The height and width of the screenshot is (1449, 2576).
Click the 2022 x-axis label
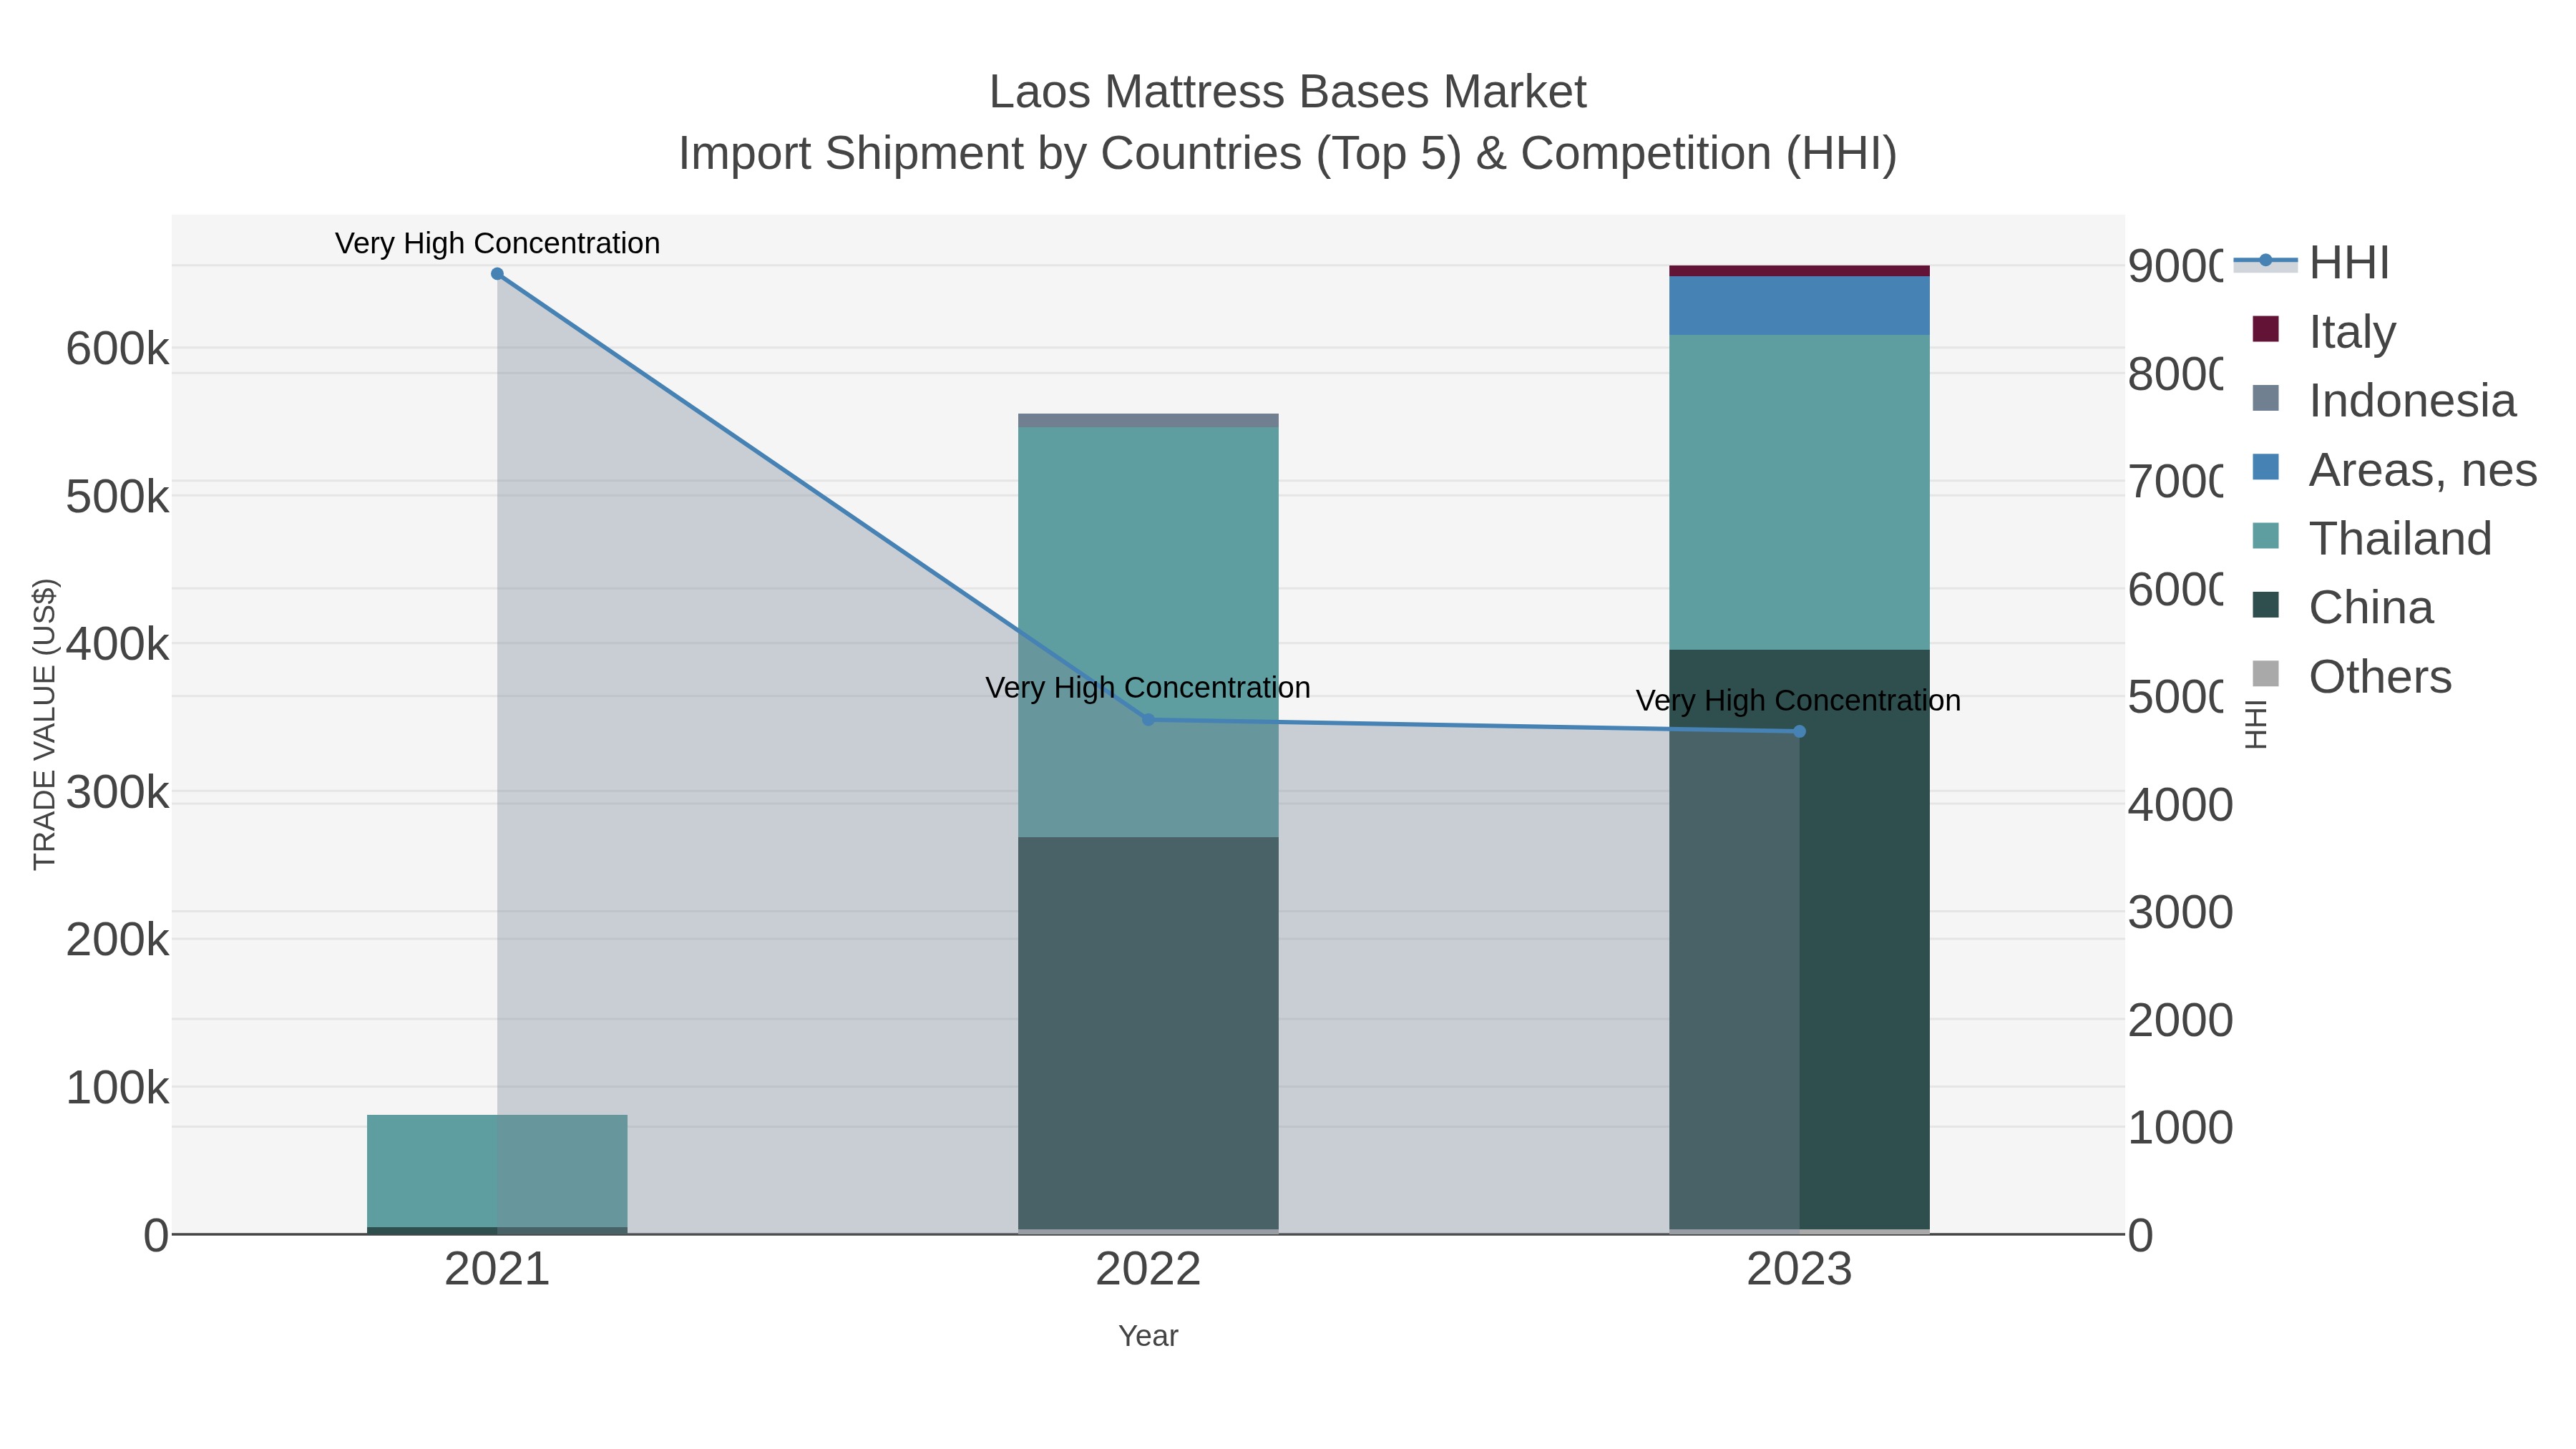tap(1148, 1270)
